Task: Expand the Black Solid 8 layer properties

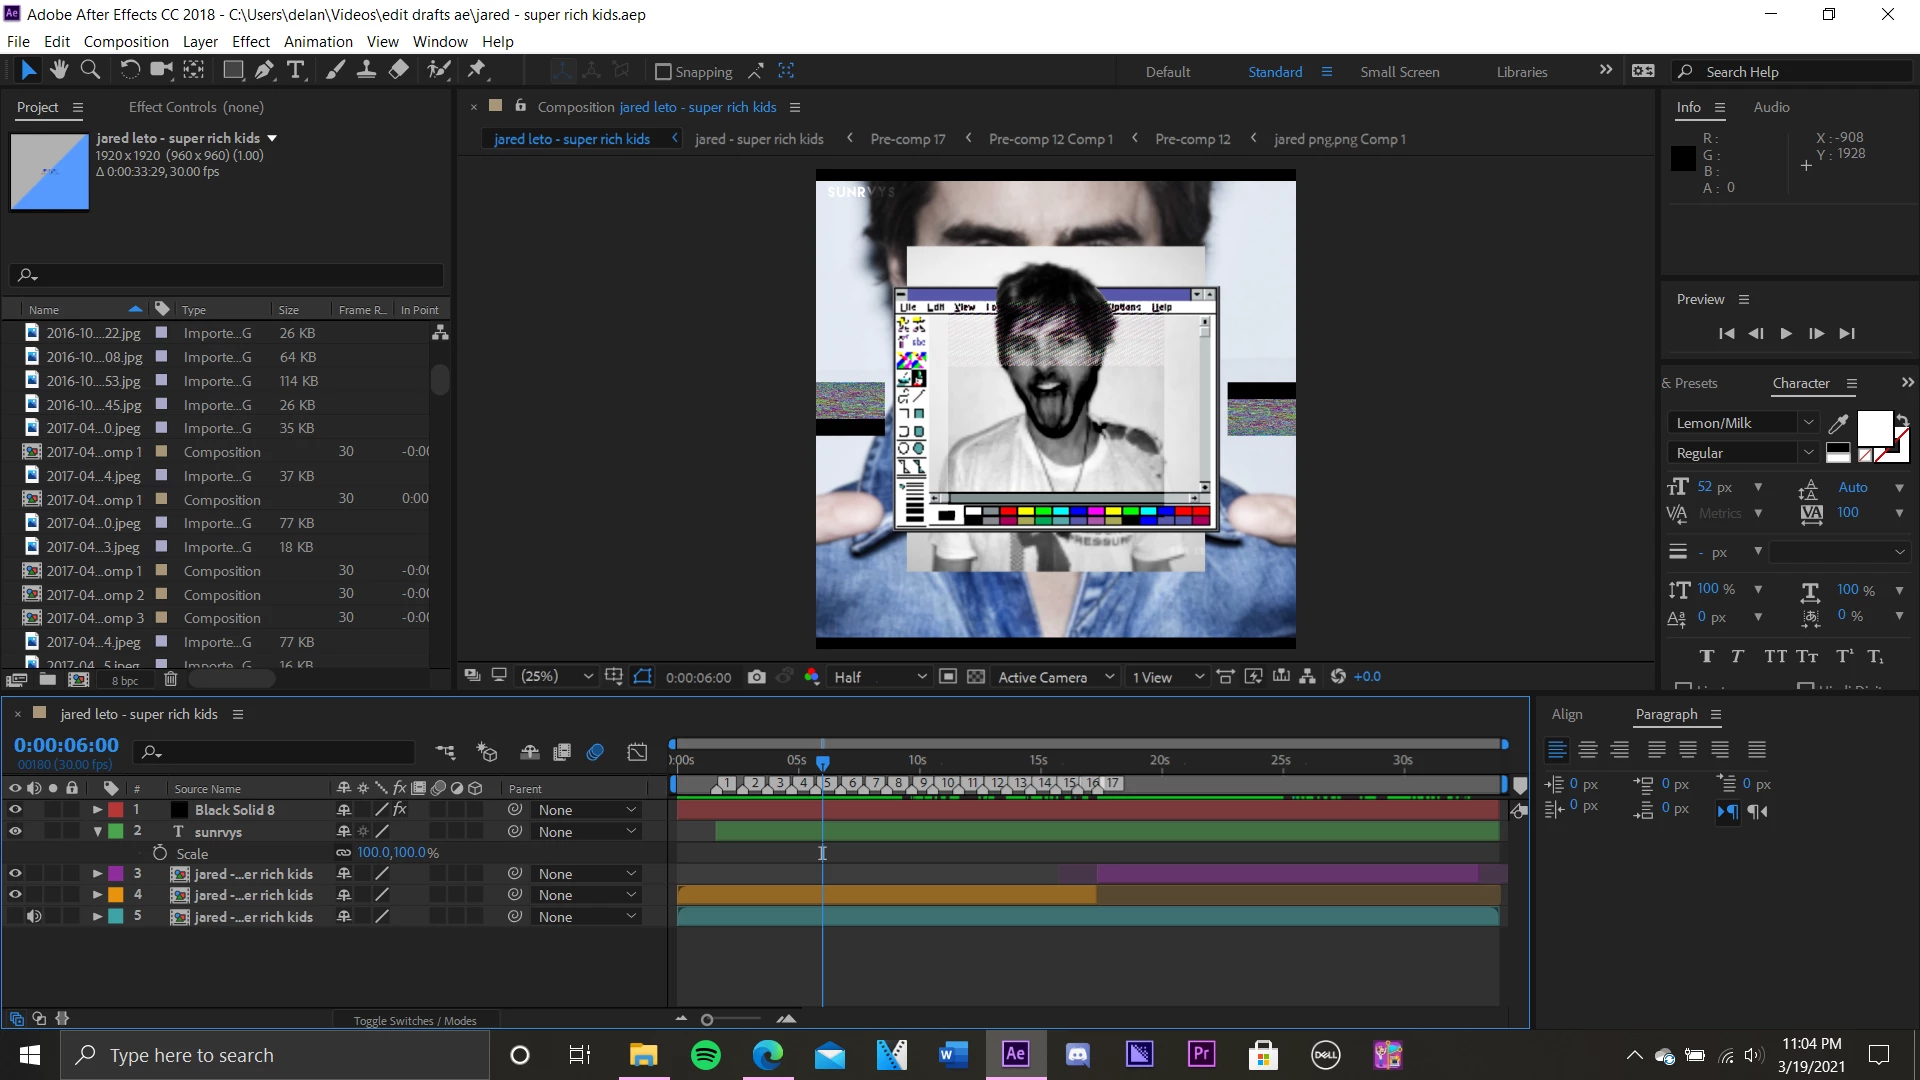Action: (97, 810)
